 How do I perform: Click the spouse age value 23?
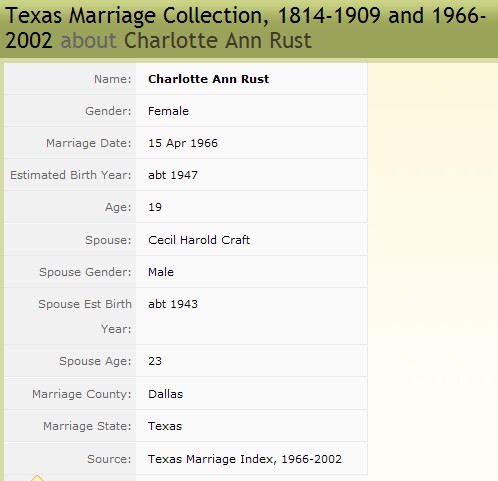click(x=155, y=361)
